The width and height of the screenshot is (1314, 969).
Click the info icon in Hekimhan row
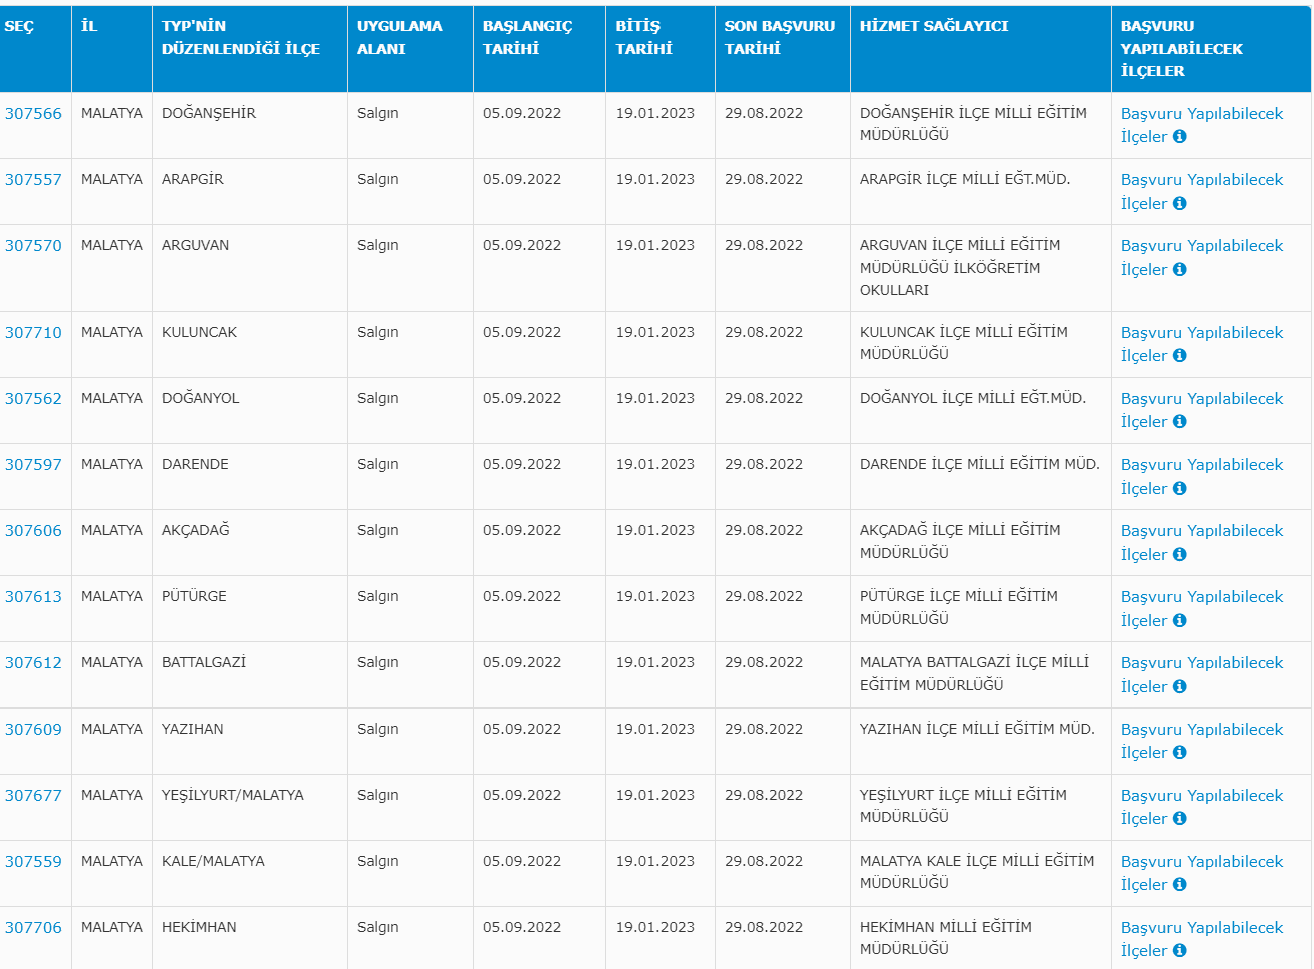[x=1179, y=951]
